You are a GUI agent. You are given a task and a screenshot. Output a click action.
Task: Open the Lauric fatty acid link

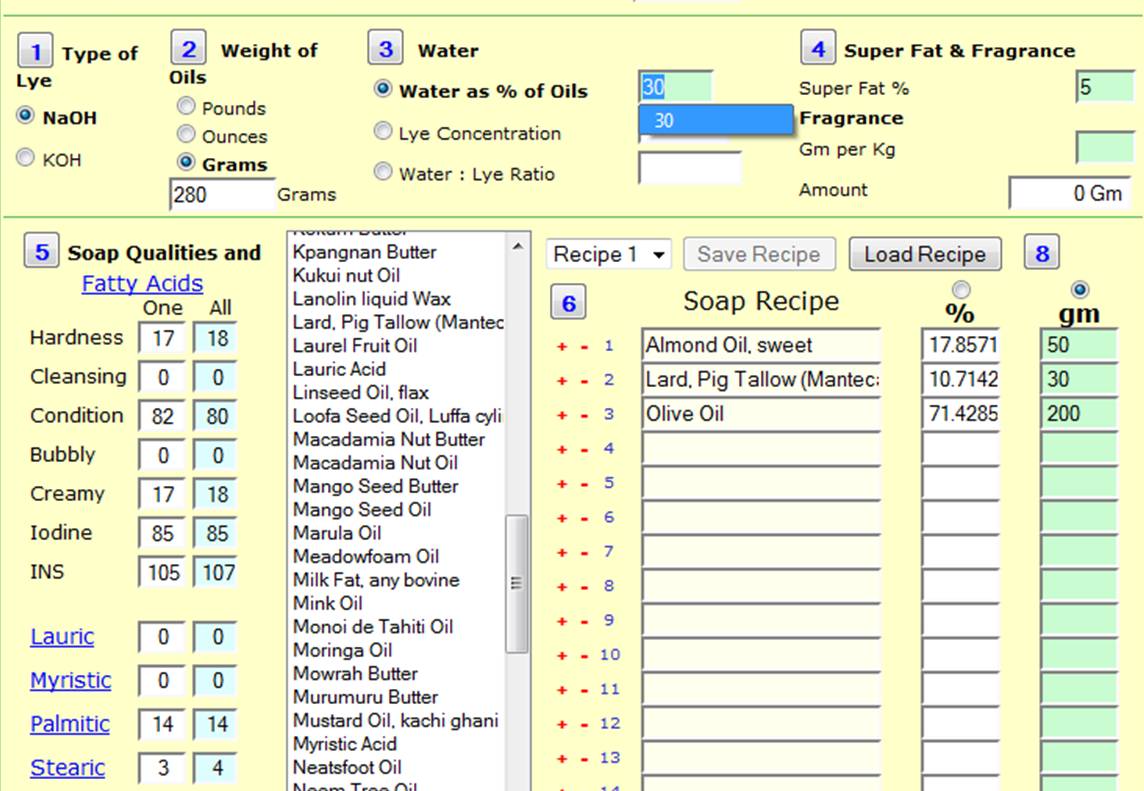(x=62, y=636)
